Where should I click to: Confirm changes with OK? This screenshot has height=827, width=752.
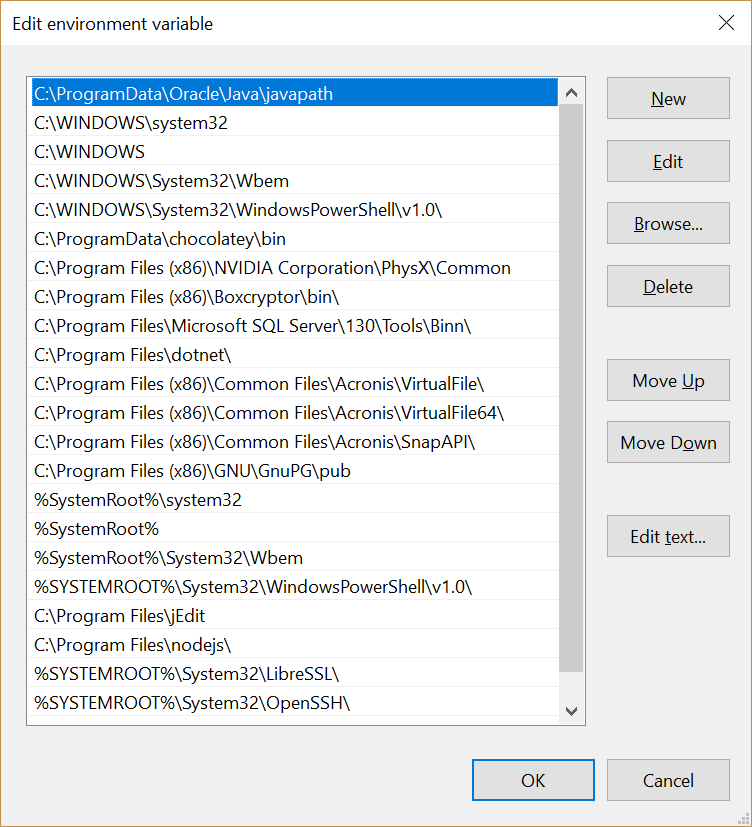(533, 781)
